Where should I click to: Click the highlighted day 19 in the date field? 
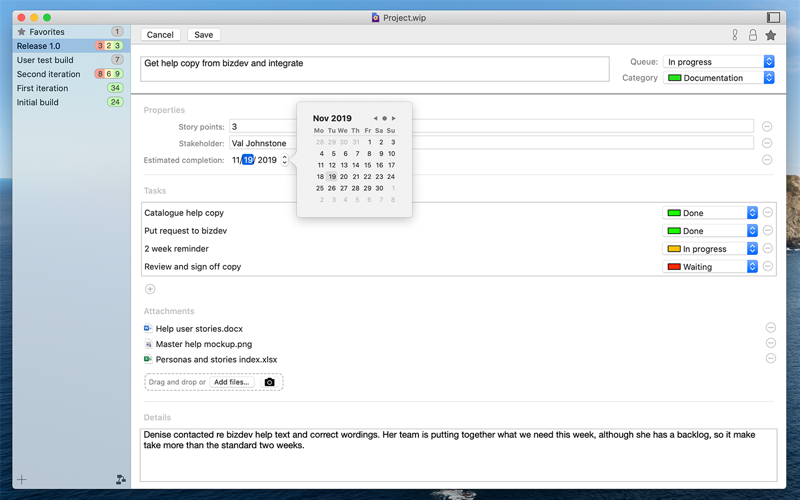click(248, 160)
